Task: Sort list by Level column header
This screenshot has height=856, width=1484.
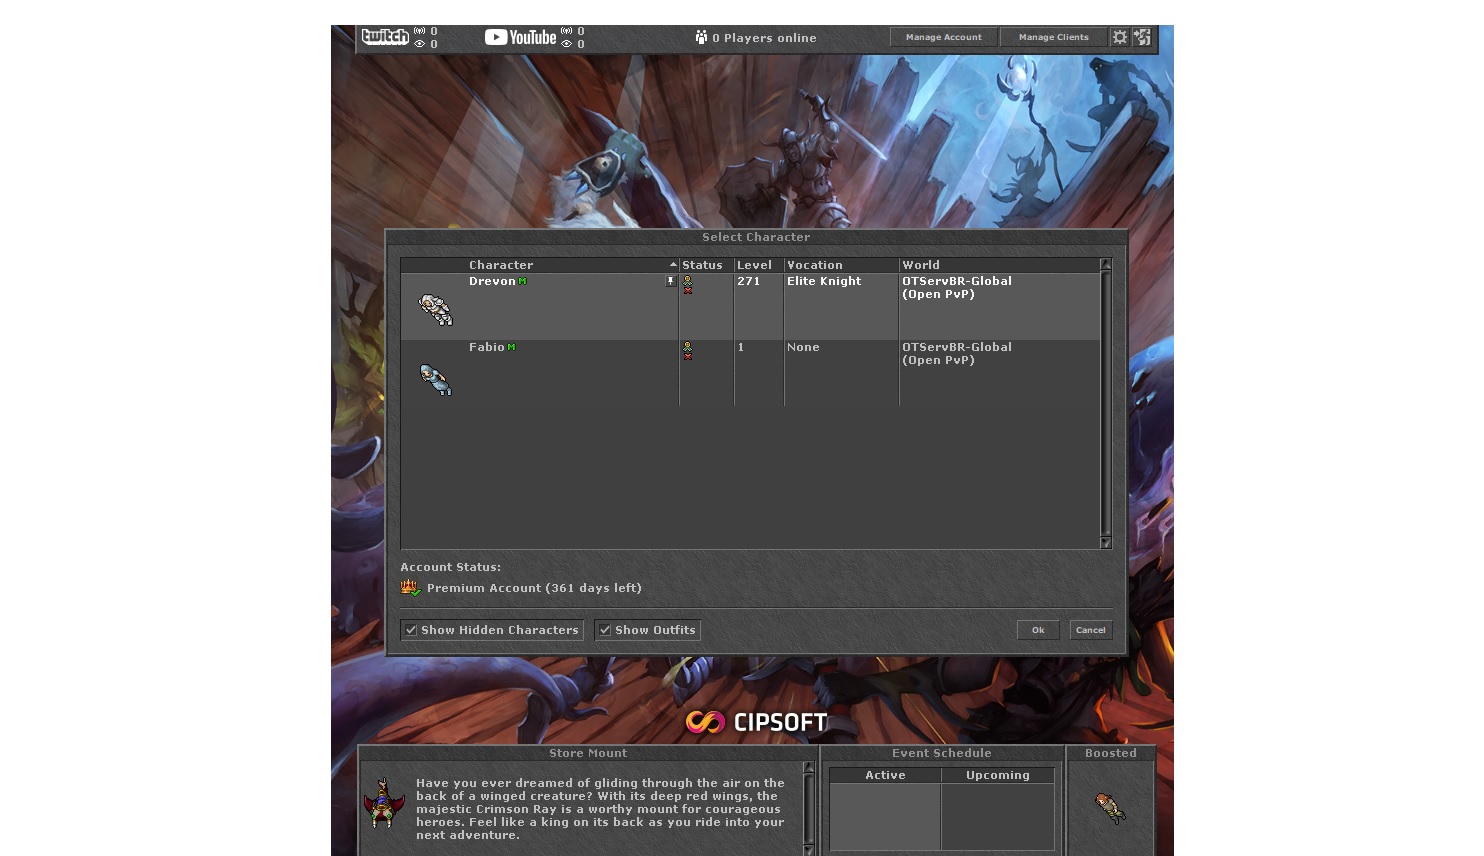Action: tap(759, 265)
